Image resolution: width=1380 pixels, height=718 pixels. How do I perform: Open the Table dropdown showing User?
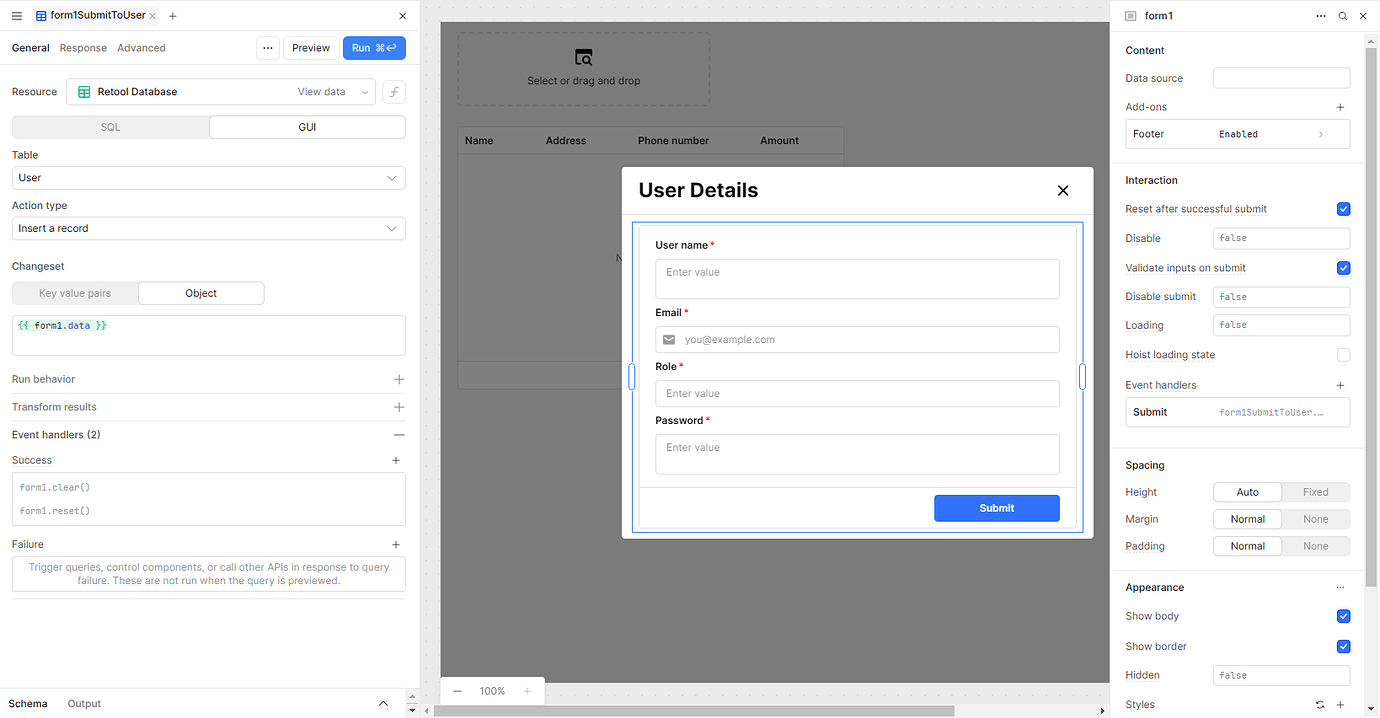tap(207, 177)
